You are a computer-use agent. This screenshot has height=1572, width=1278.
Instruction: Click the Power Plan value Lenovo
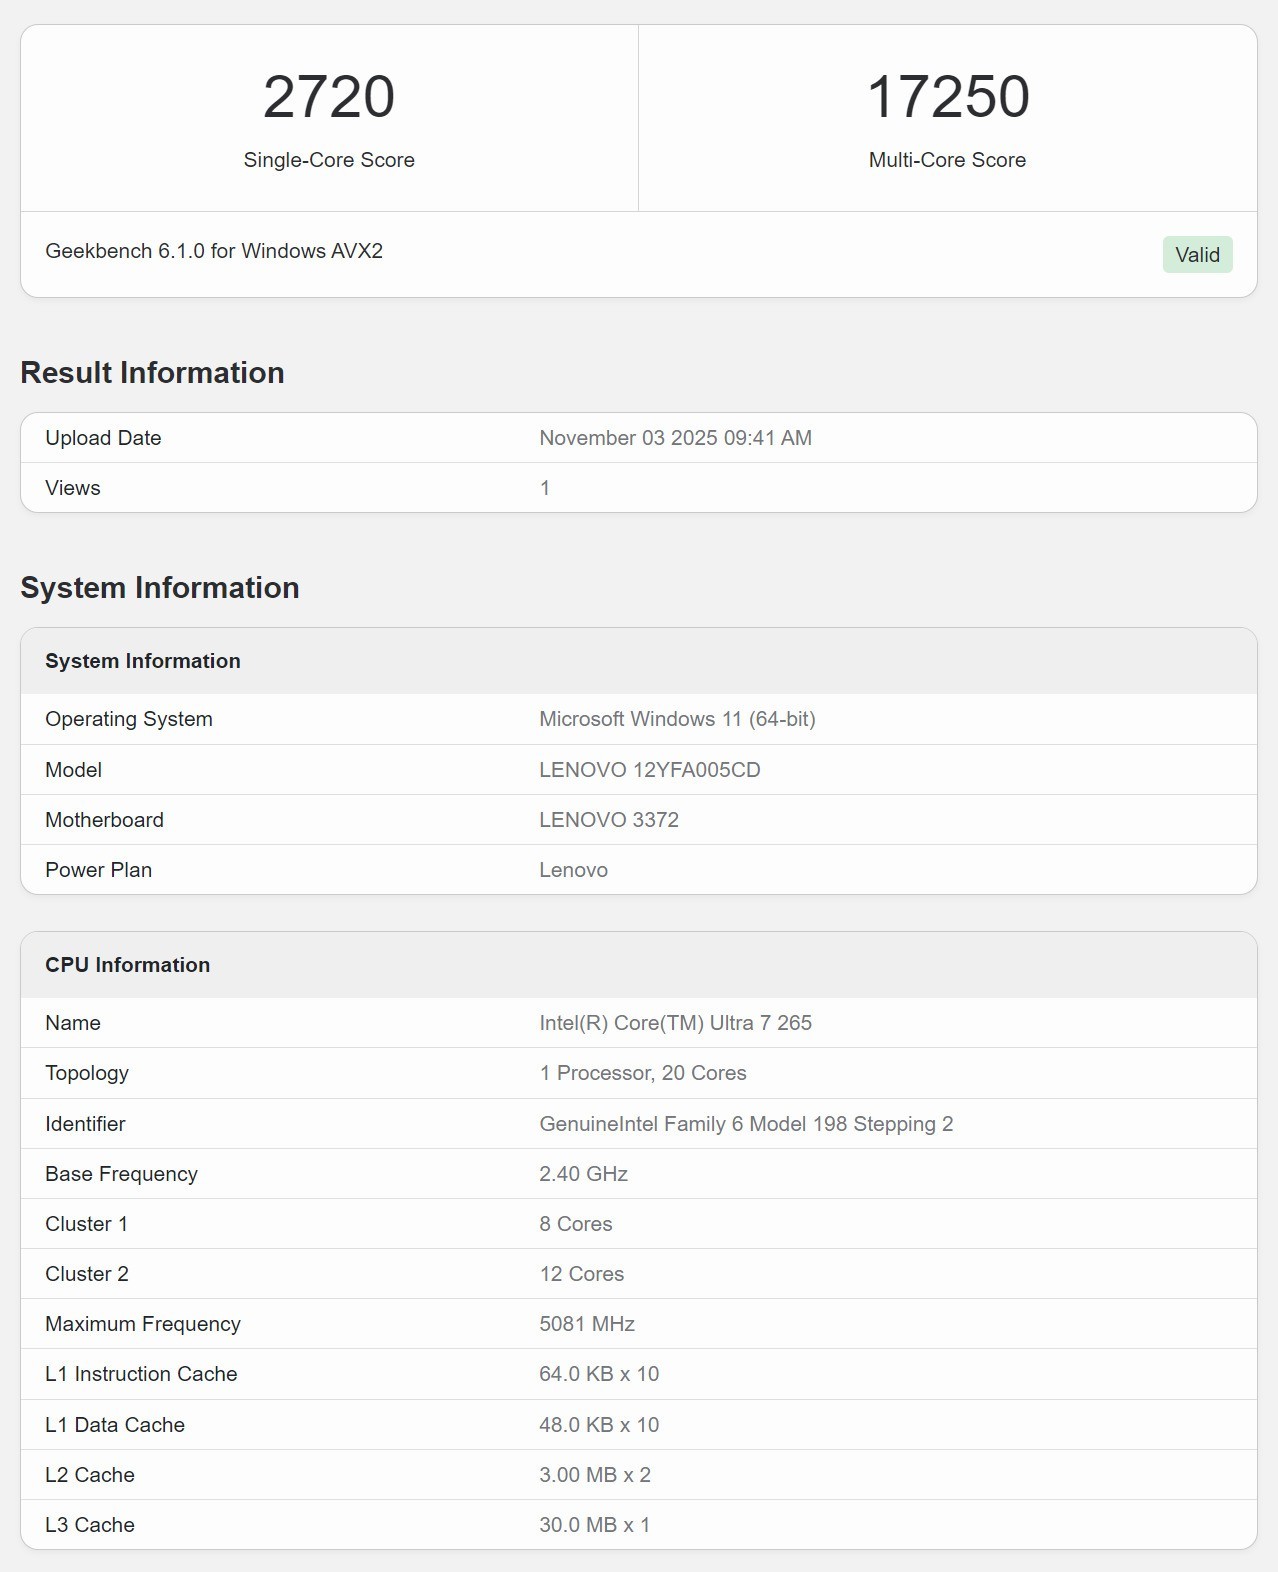coord(573,870)
